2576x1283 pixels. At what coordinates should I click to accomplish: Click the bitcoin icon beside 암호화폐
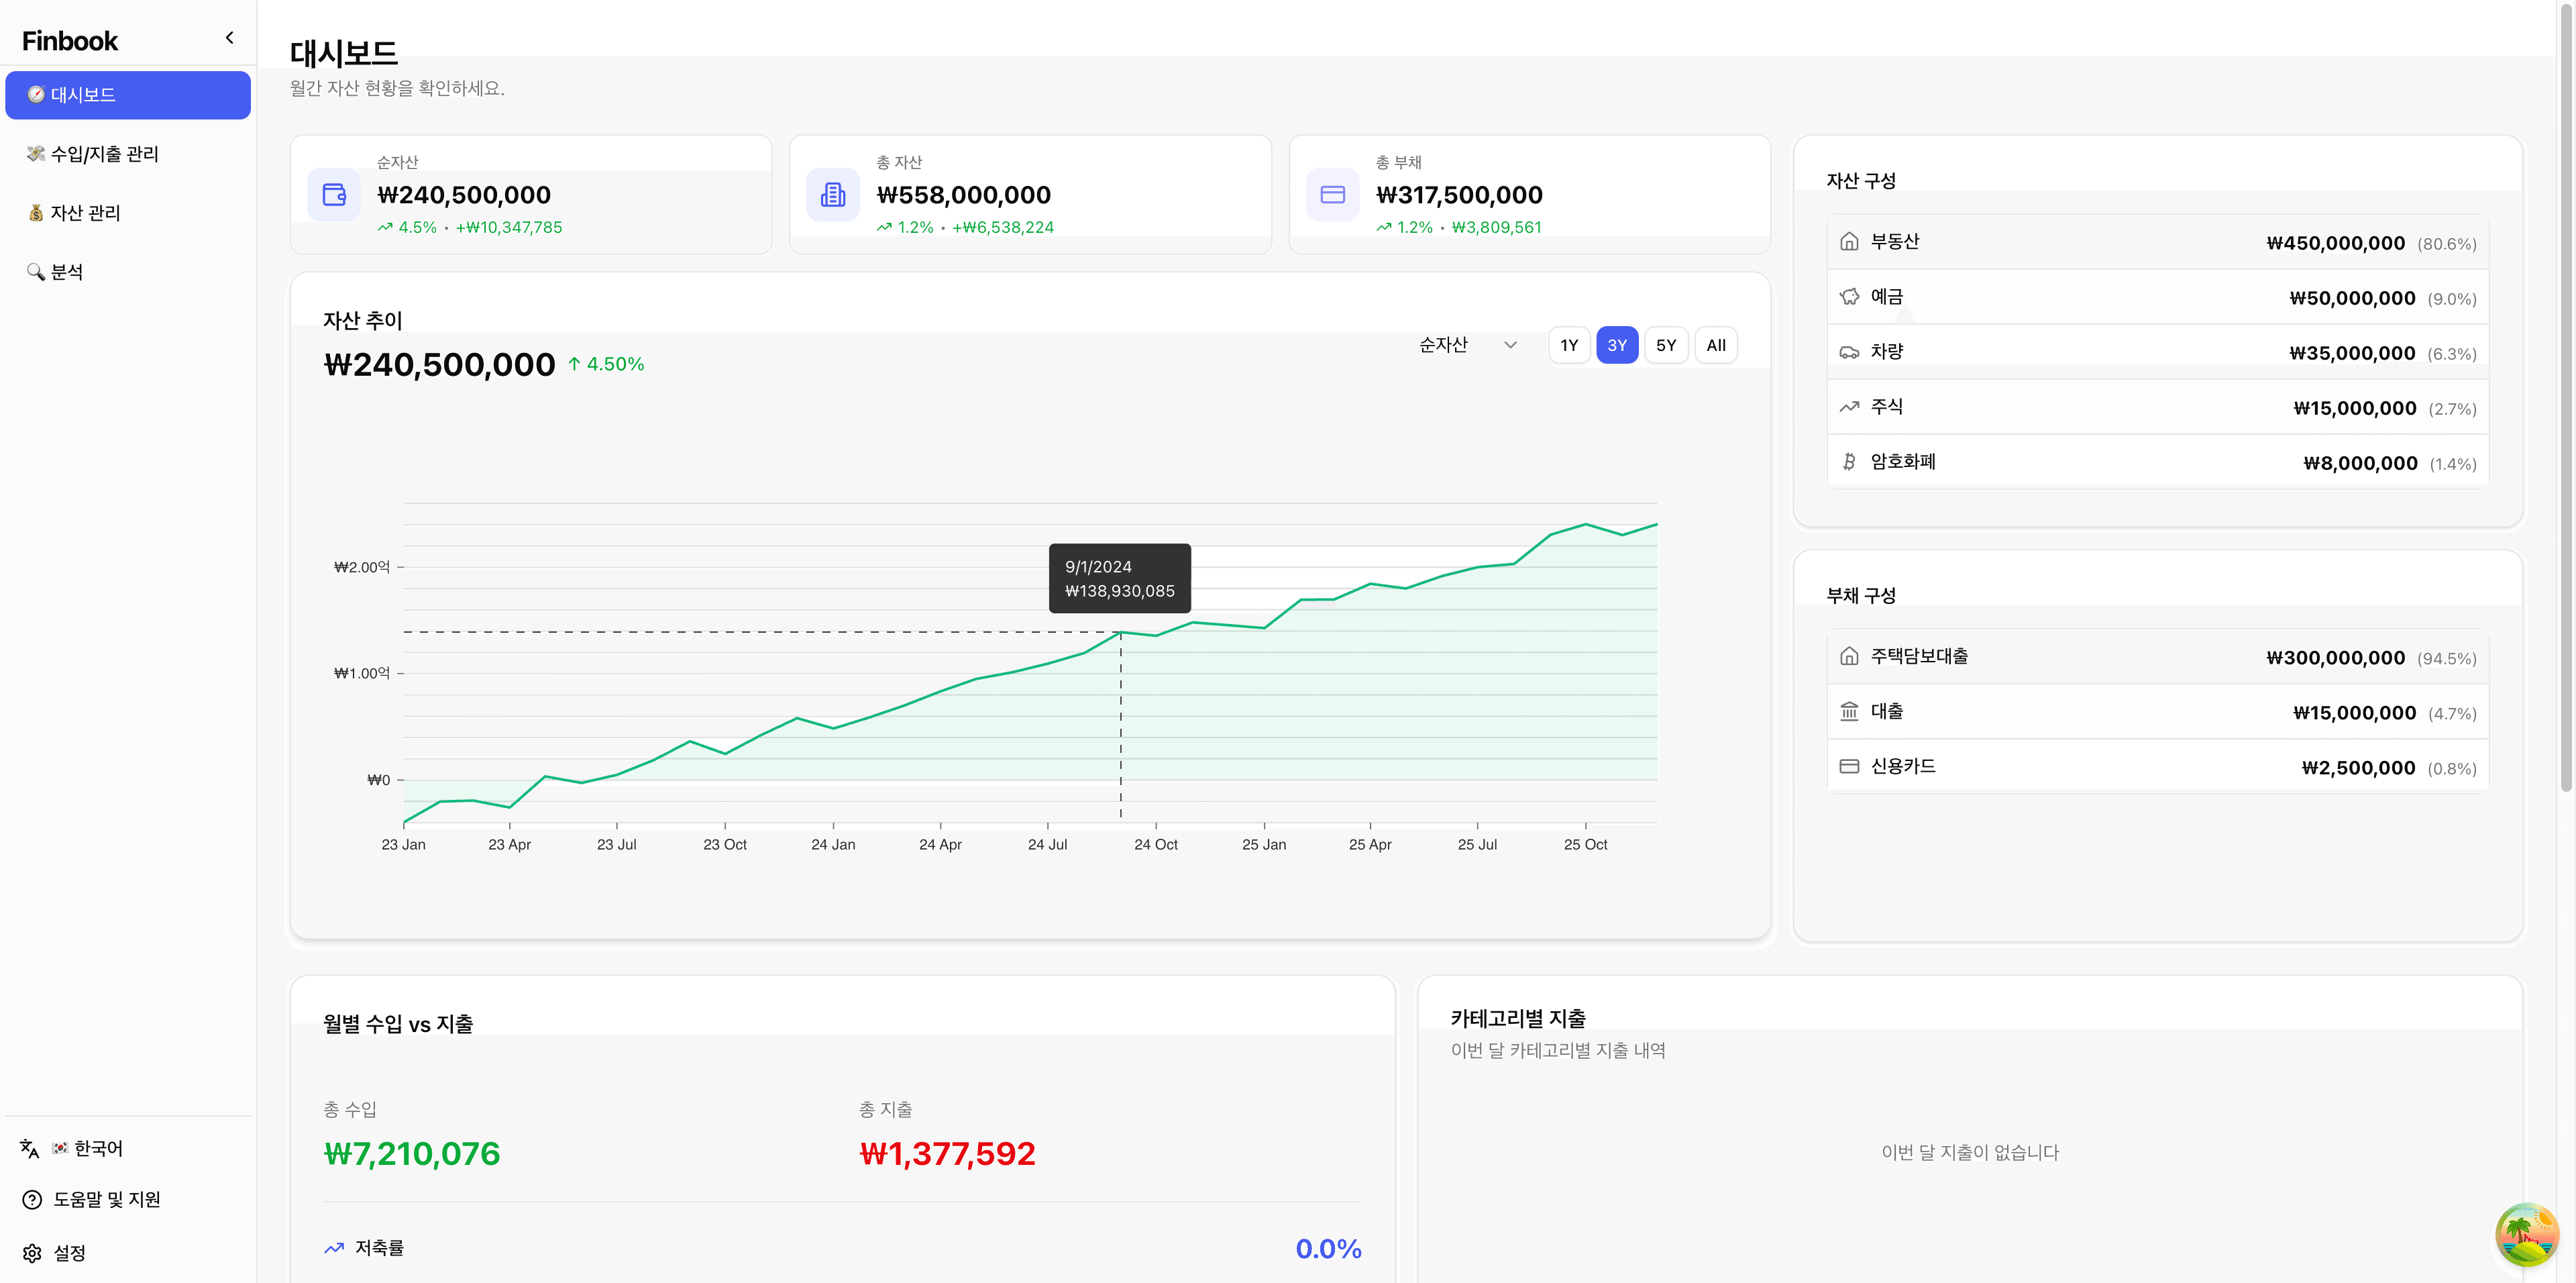click(1849, 462)
